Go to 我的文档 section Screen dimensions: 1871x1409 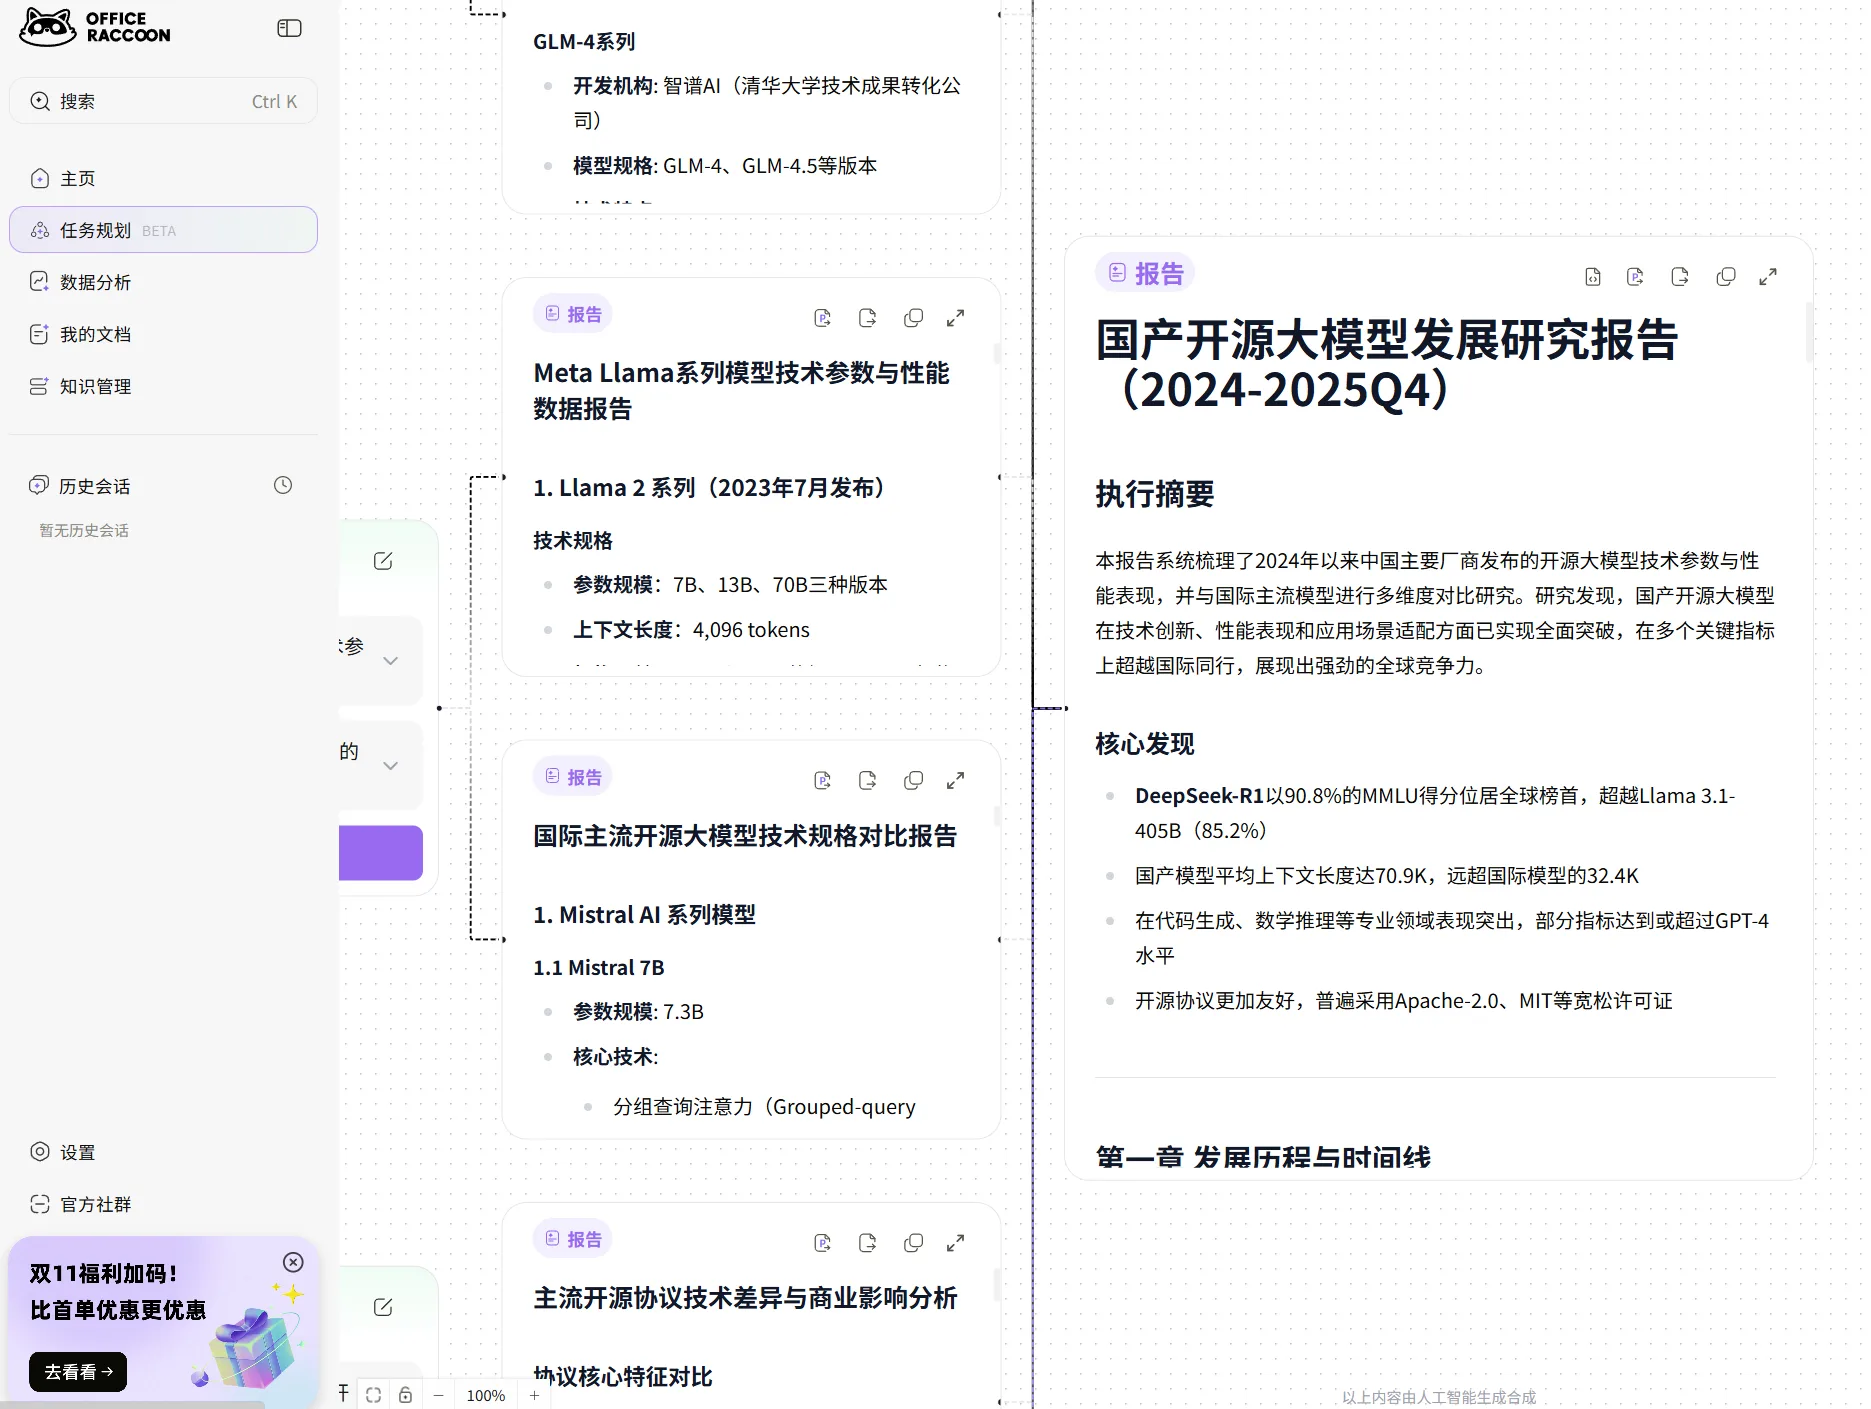tap(95, 334)
